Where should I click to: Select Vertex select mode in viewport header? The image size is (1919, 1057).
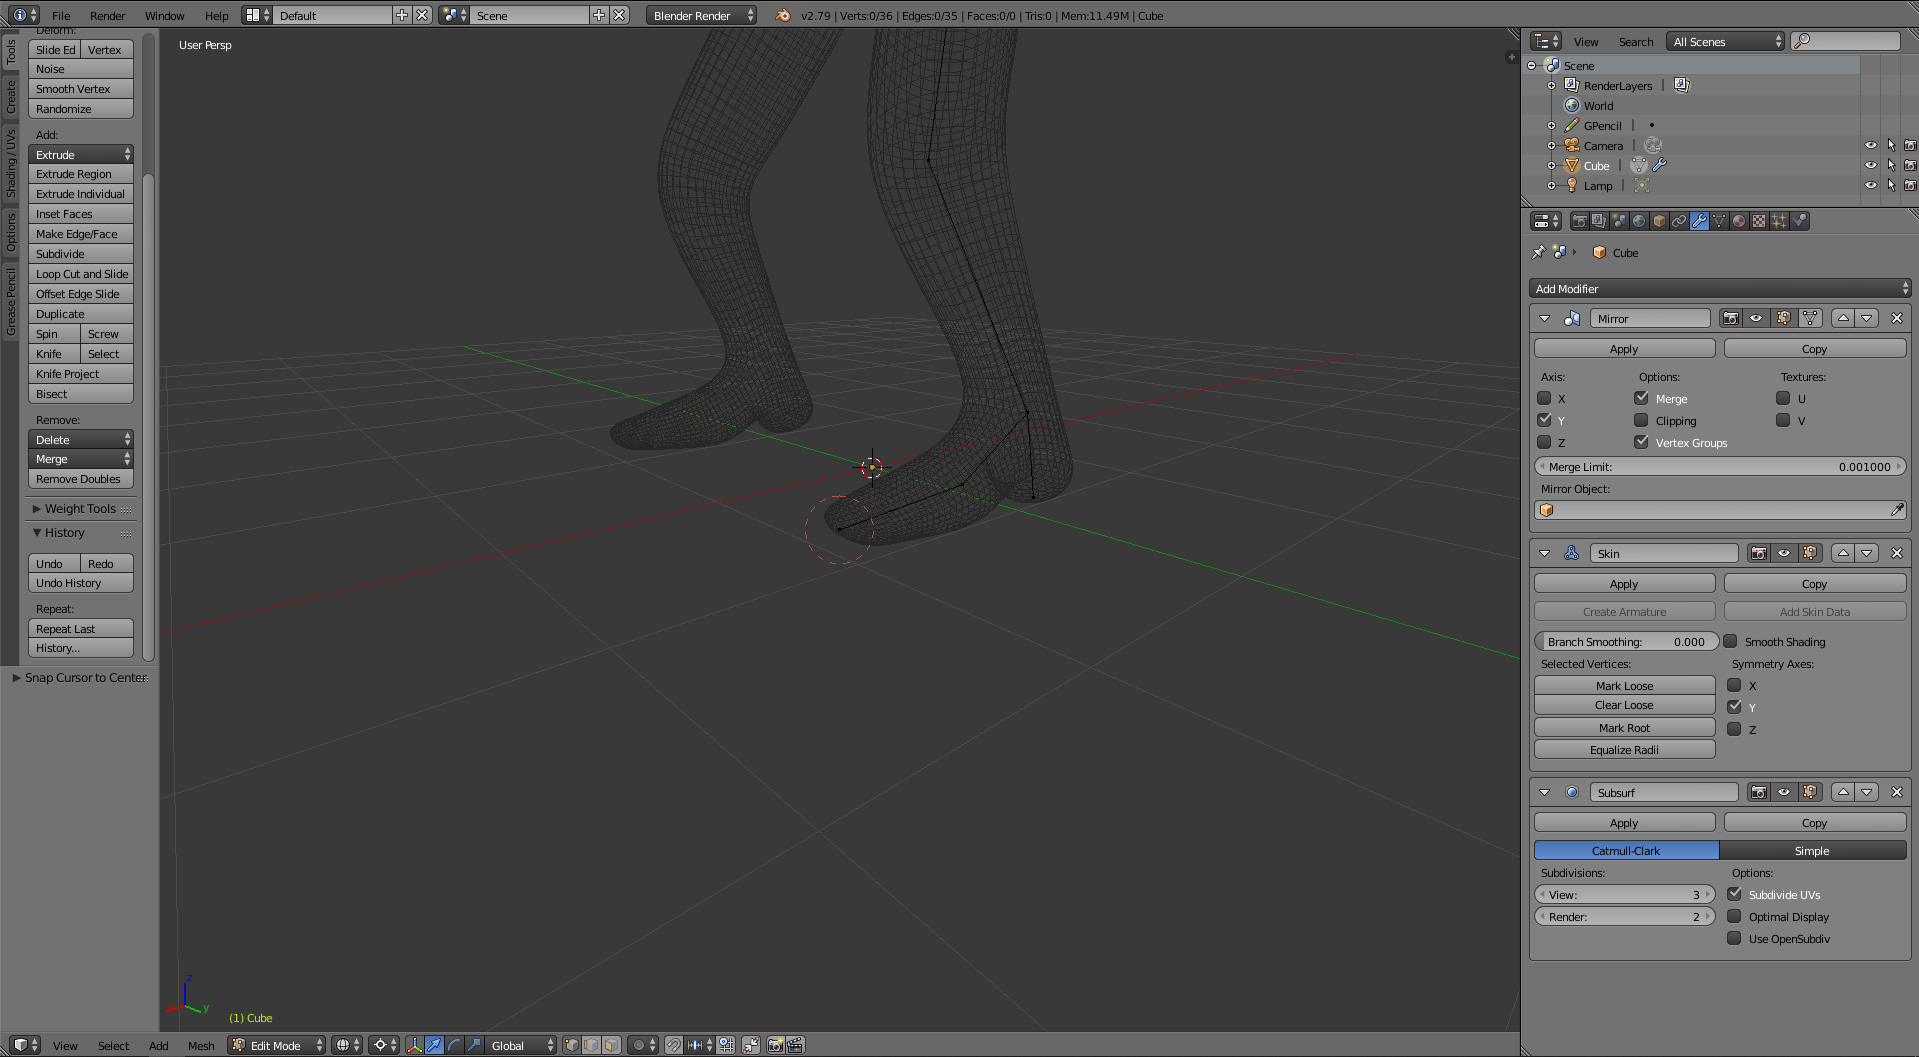tap(572, 1045)
